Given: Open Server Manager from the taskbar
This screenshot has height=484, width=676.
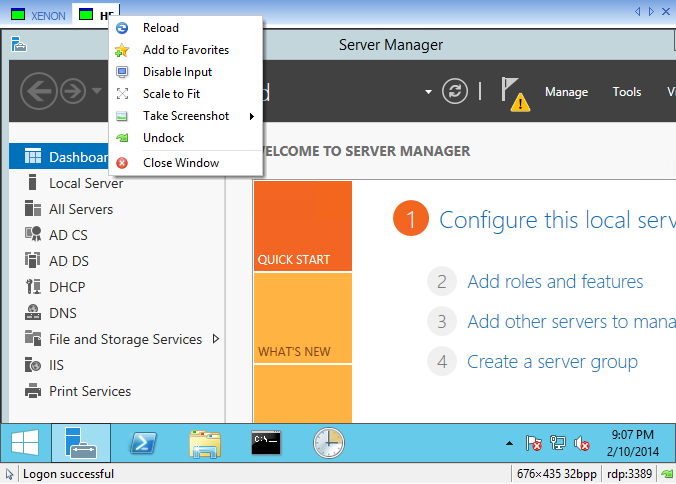Looking at the screenshot, I should coord(81,443).
